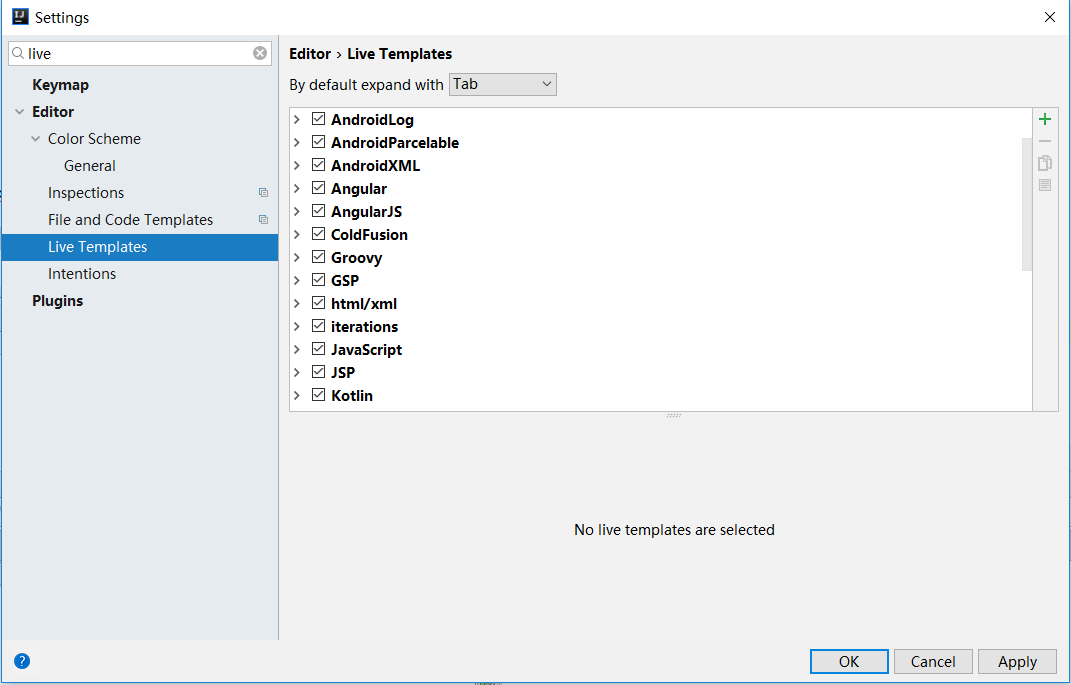The image size is (1071, 685).
Task: Click the project-level icon beside File and Code Templates
Action: click(263, 220)
